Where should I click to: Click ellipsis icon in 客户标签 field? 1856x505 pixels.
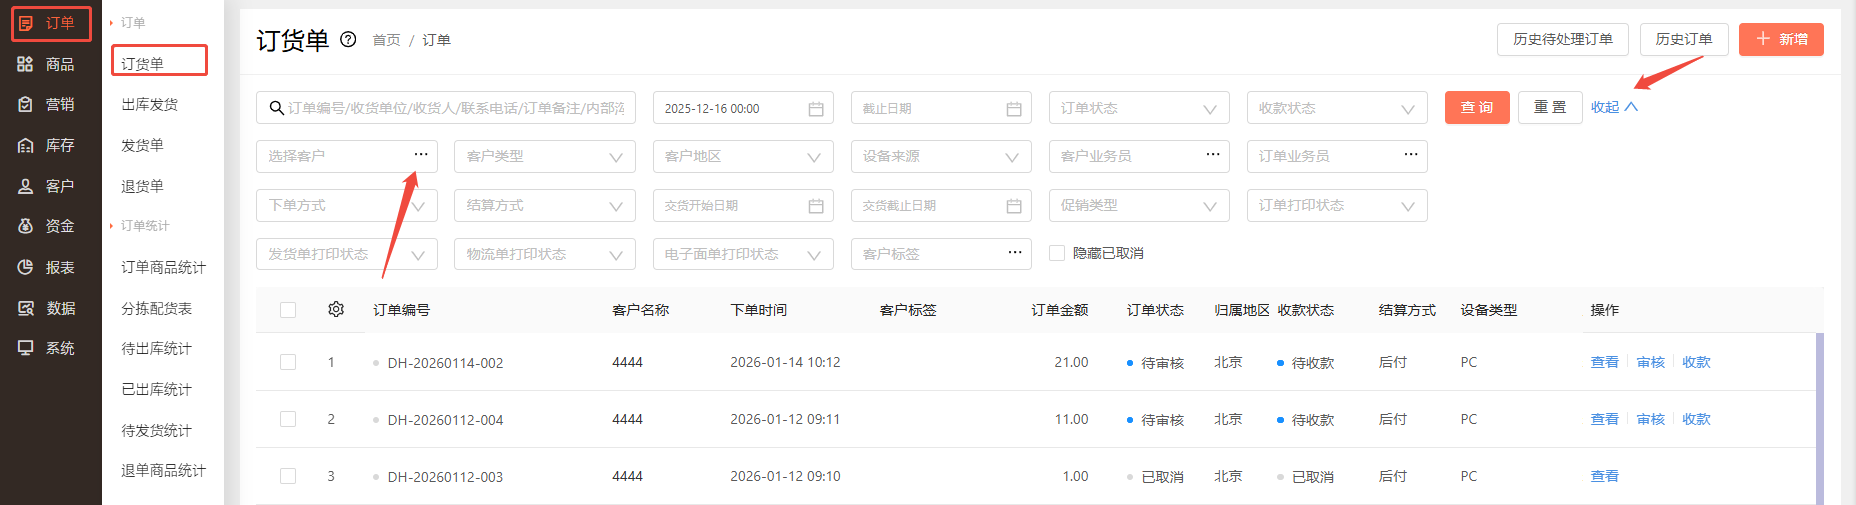pyautogui.click(x=1015, y=252)
